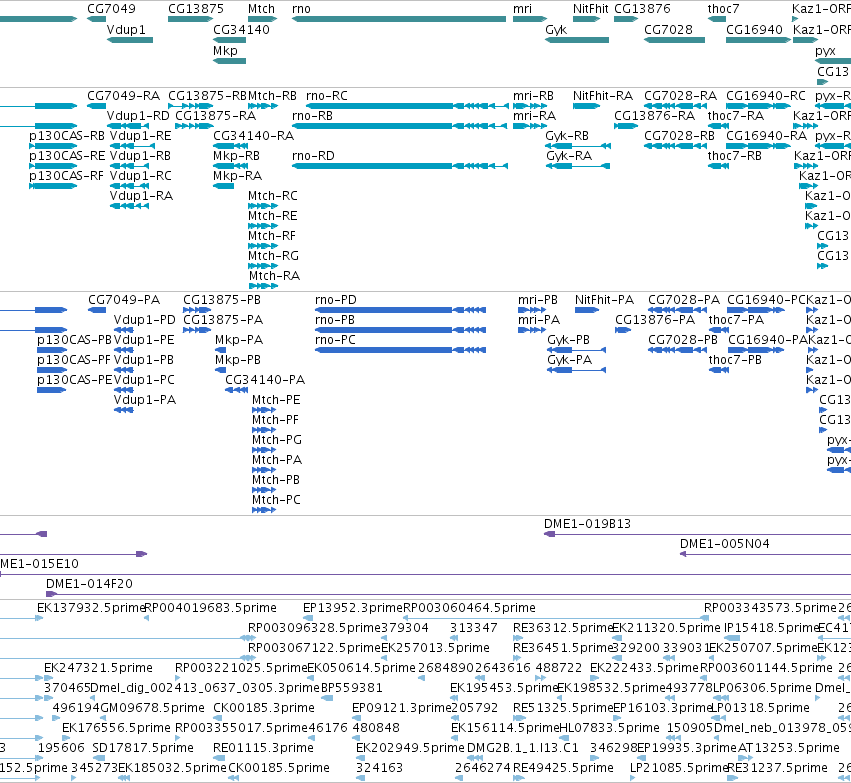This screenshot has height=783, width=851.
Task: Click transcript Vdup1-RD
Action: [x=130, y=126]
